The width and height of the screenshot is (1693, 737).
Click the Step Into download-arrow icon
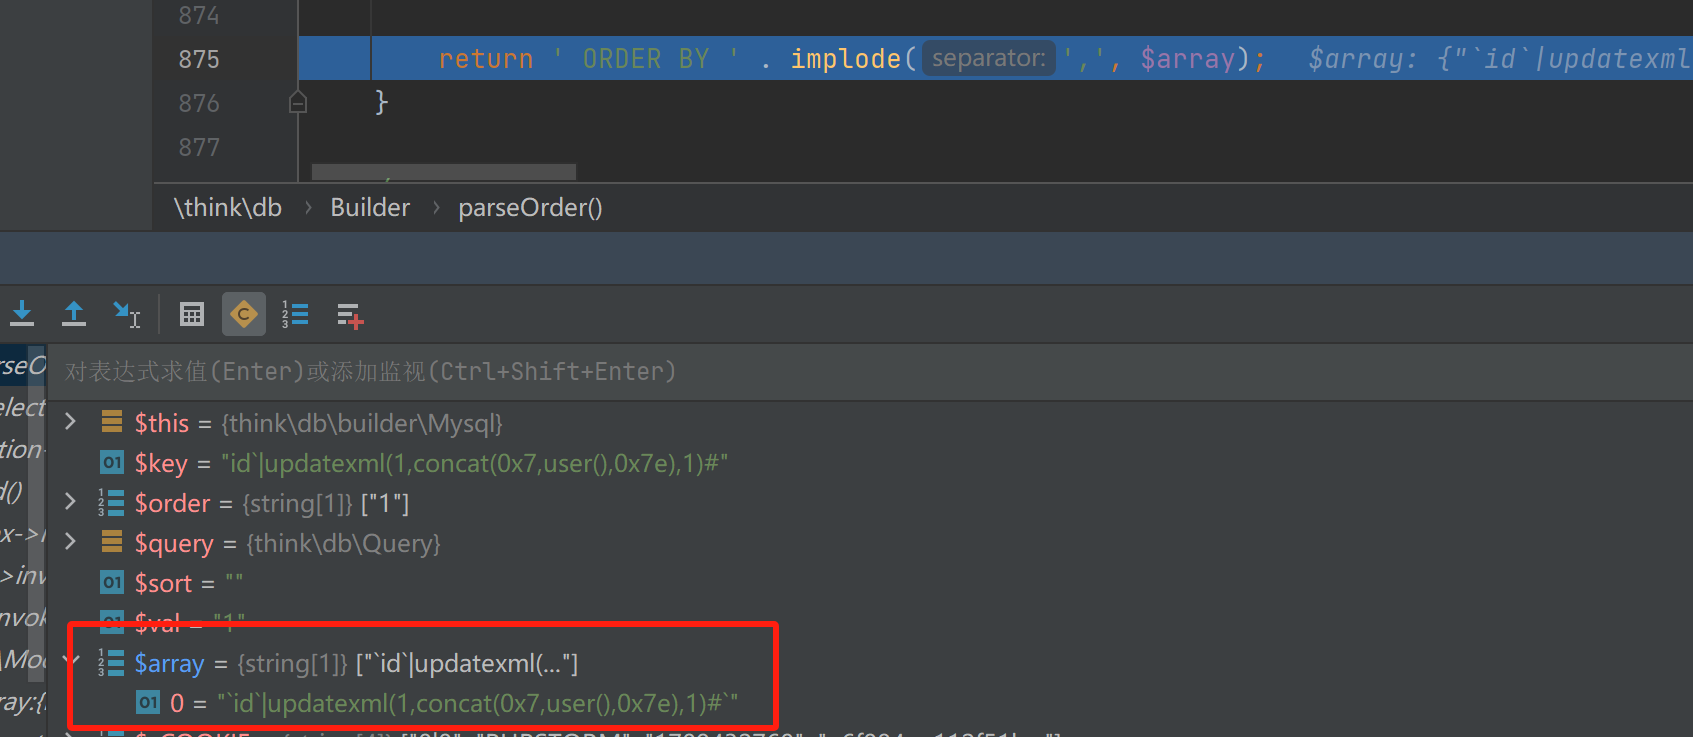point(22,315)
